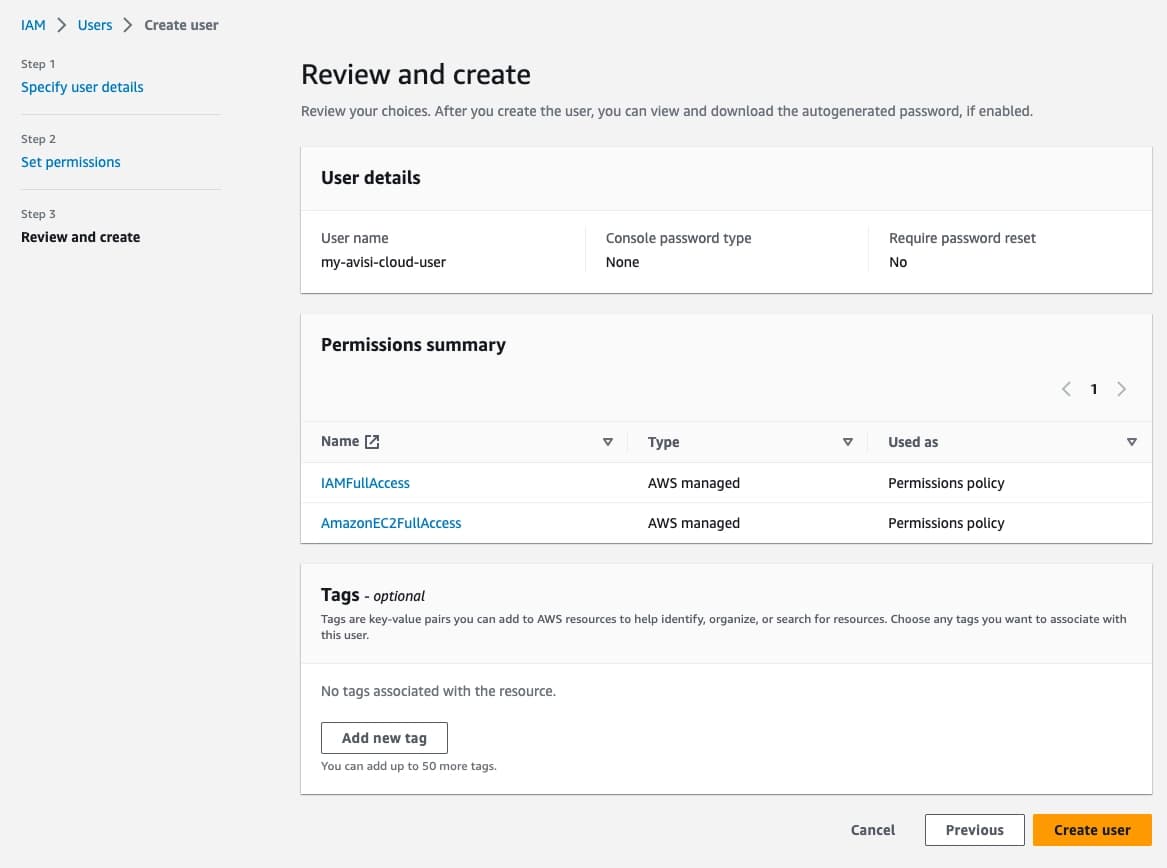Open the Name column filter dropdown
The width and height of the screenshot is (1167, 868).
[608, 441]
